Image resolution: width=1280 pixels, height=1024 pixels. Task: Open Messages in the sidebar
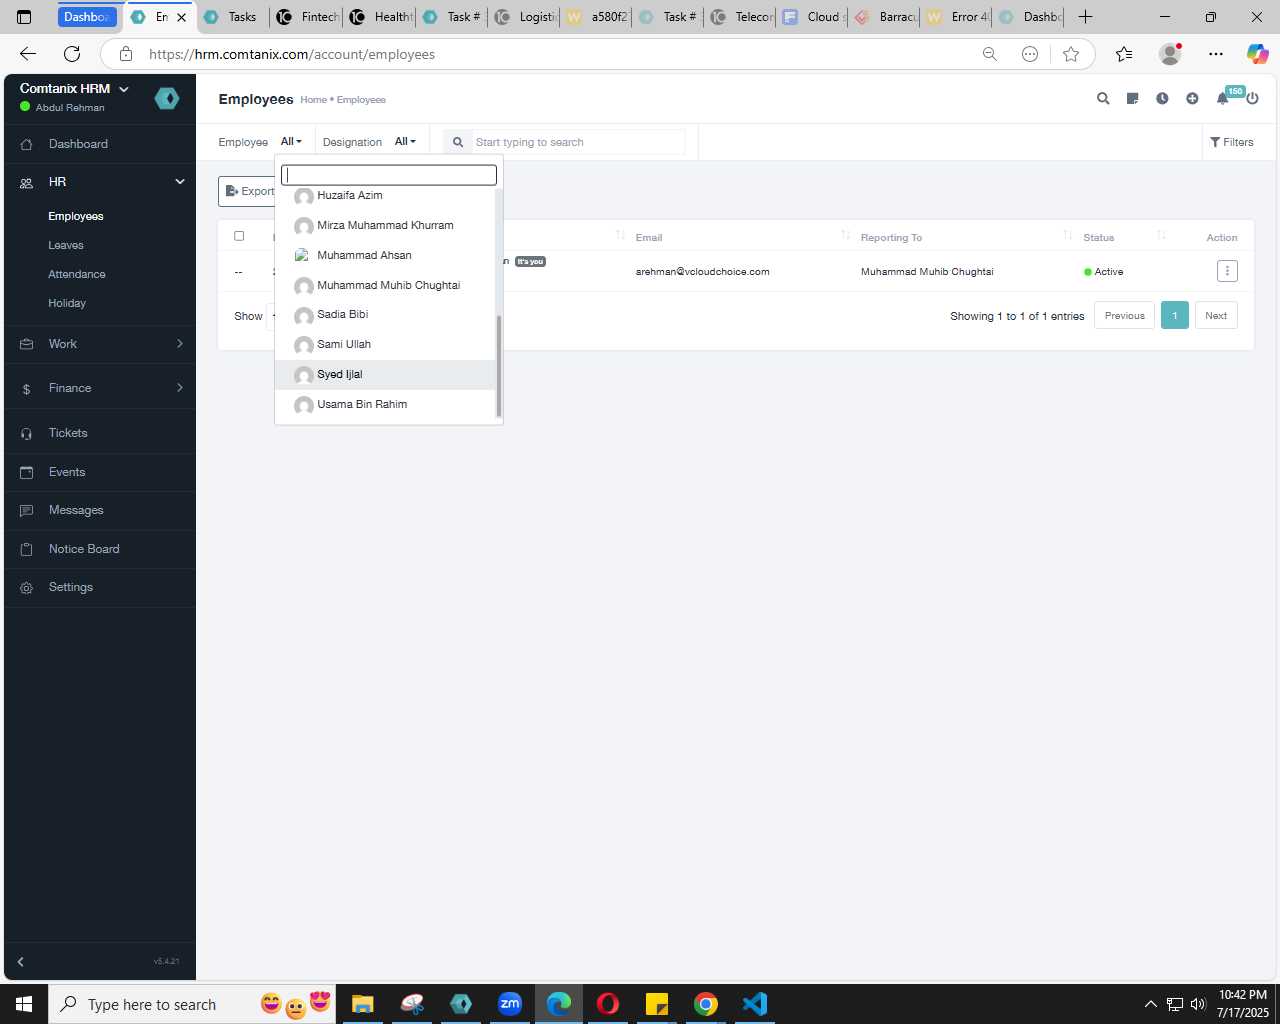tap(76, 510)
